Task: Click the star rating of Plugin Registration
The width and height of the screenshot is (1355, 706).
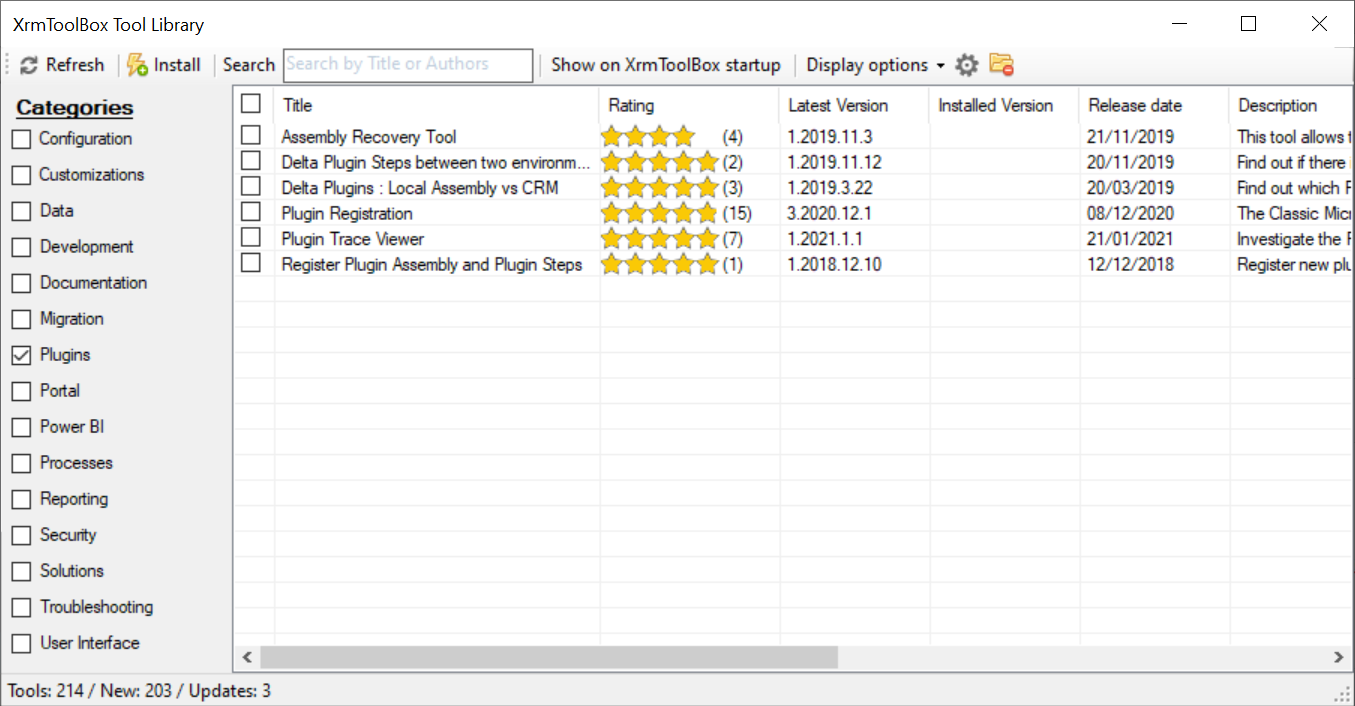Action: [660, 213]
